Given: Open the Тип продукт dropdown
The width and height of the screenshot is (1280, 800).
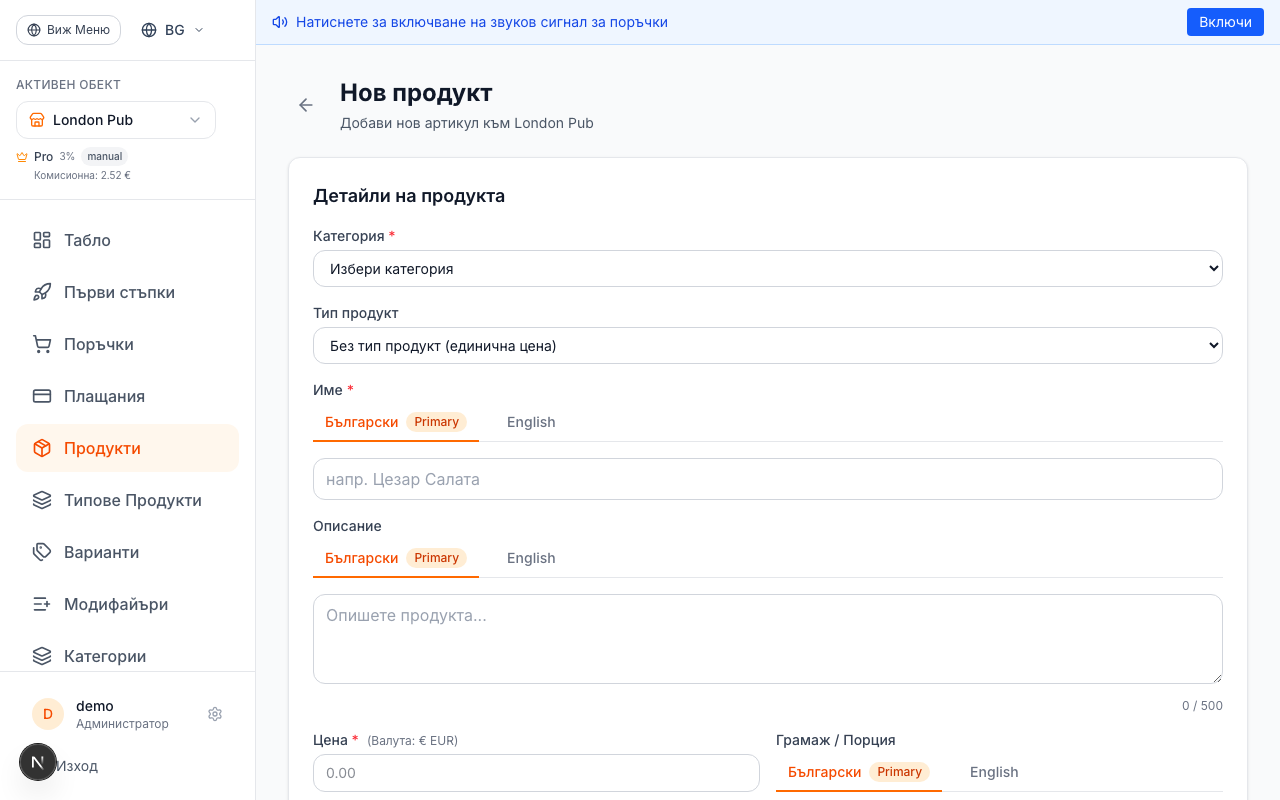Looking at the screenshot, I should point(767,345).
